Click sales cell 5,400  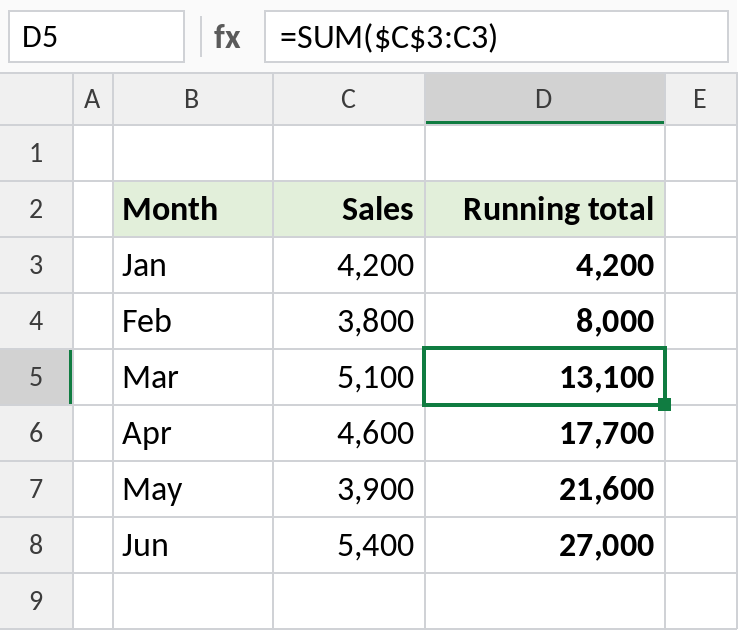point(349,545)
